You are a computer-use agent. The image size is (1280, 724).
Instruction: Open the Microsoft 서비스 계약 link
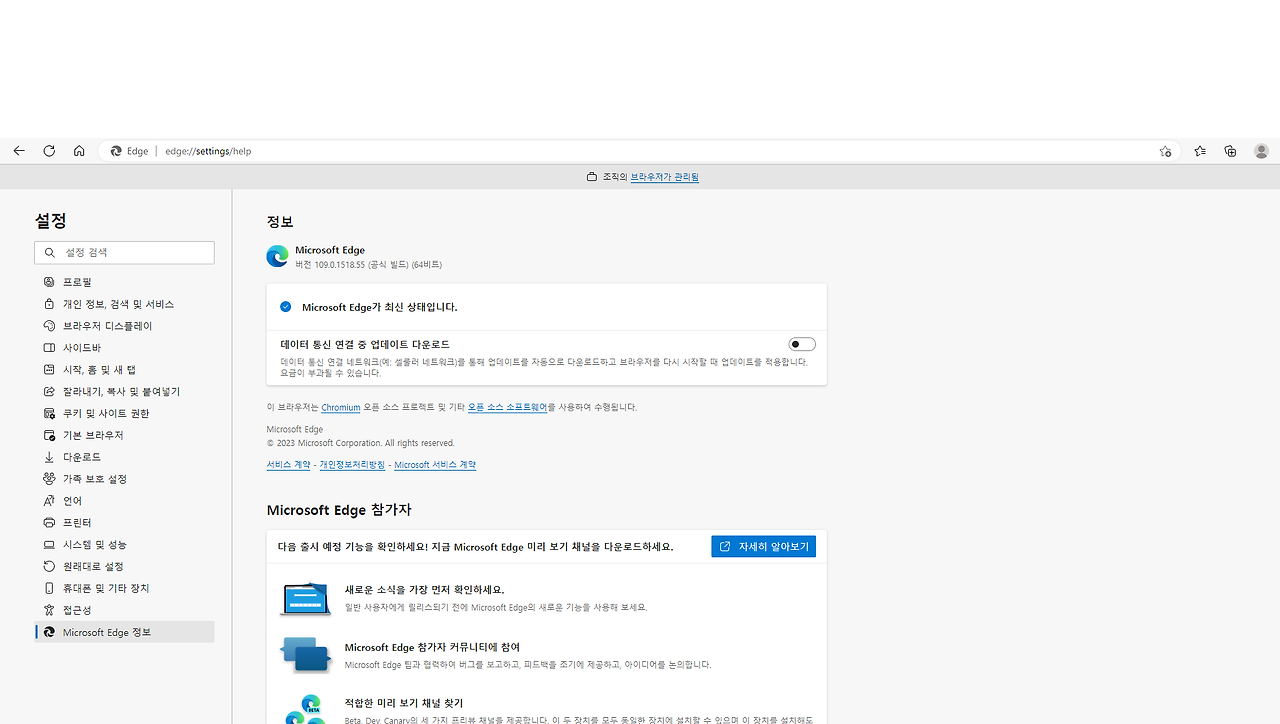point(435,465)
